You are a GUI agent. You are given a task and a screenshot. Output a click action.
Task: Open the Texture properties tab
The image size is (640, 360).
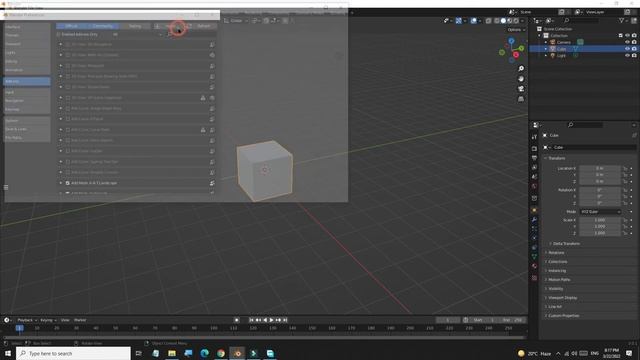tap(534, 278)
